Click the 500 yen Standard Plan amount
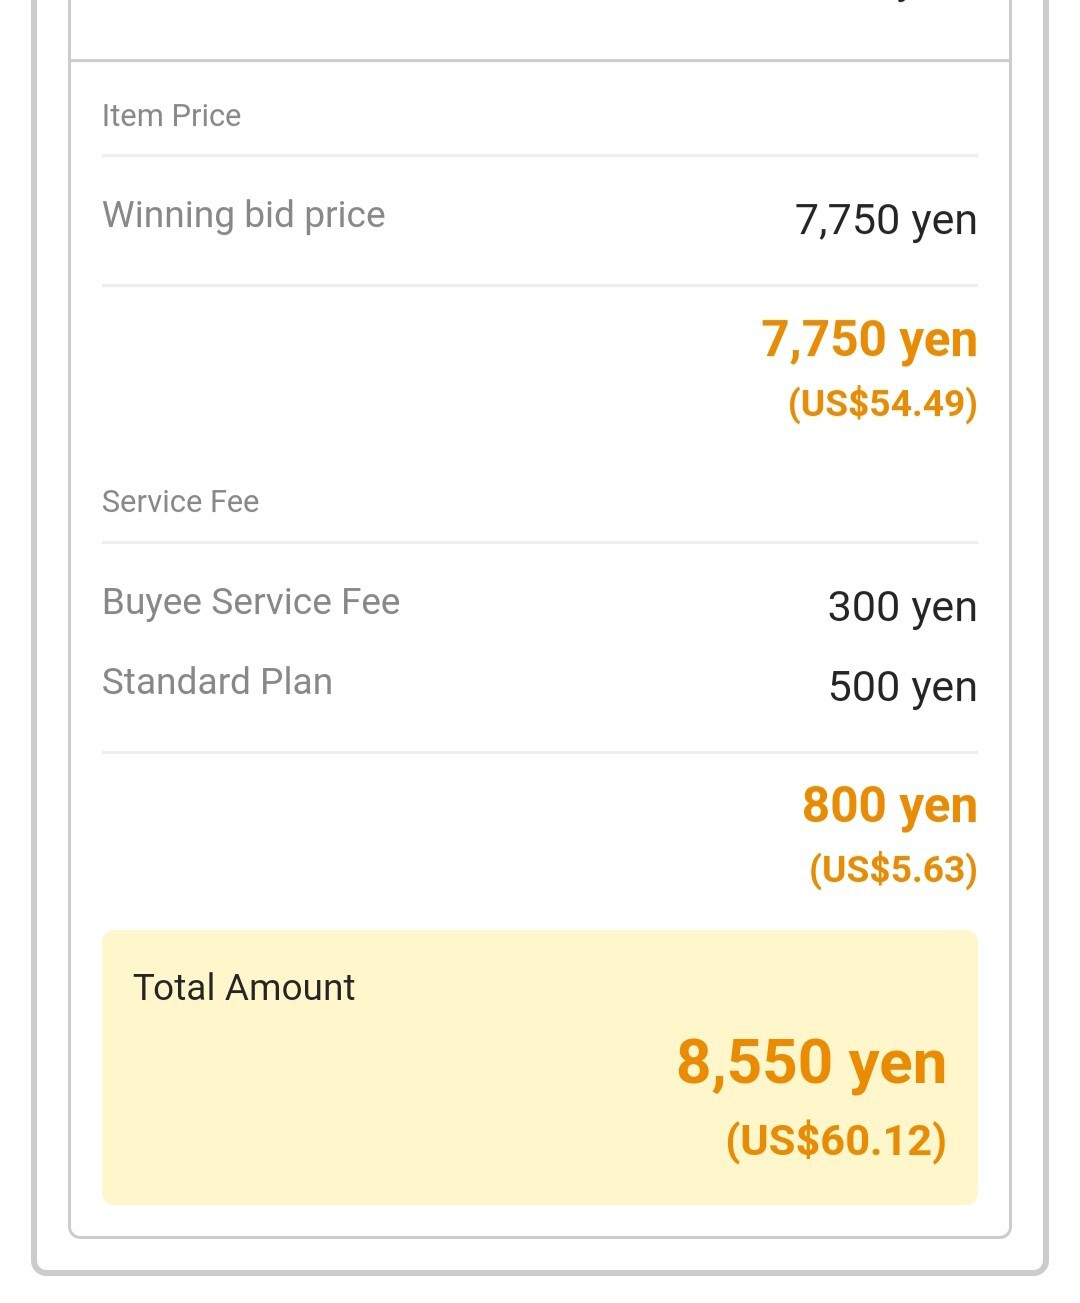1080x1303 pixels. (903, 687)
